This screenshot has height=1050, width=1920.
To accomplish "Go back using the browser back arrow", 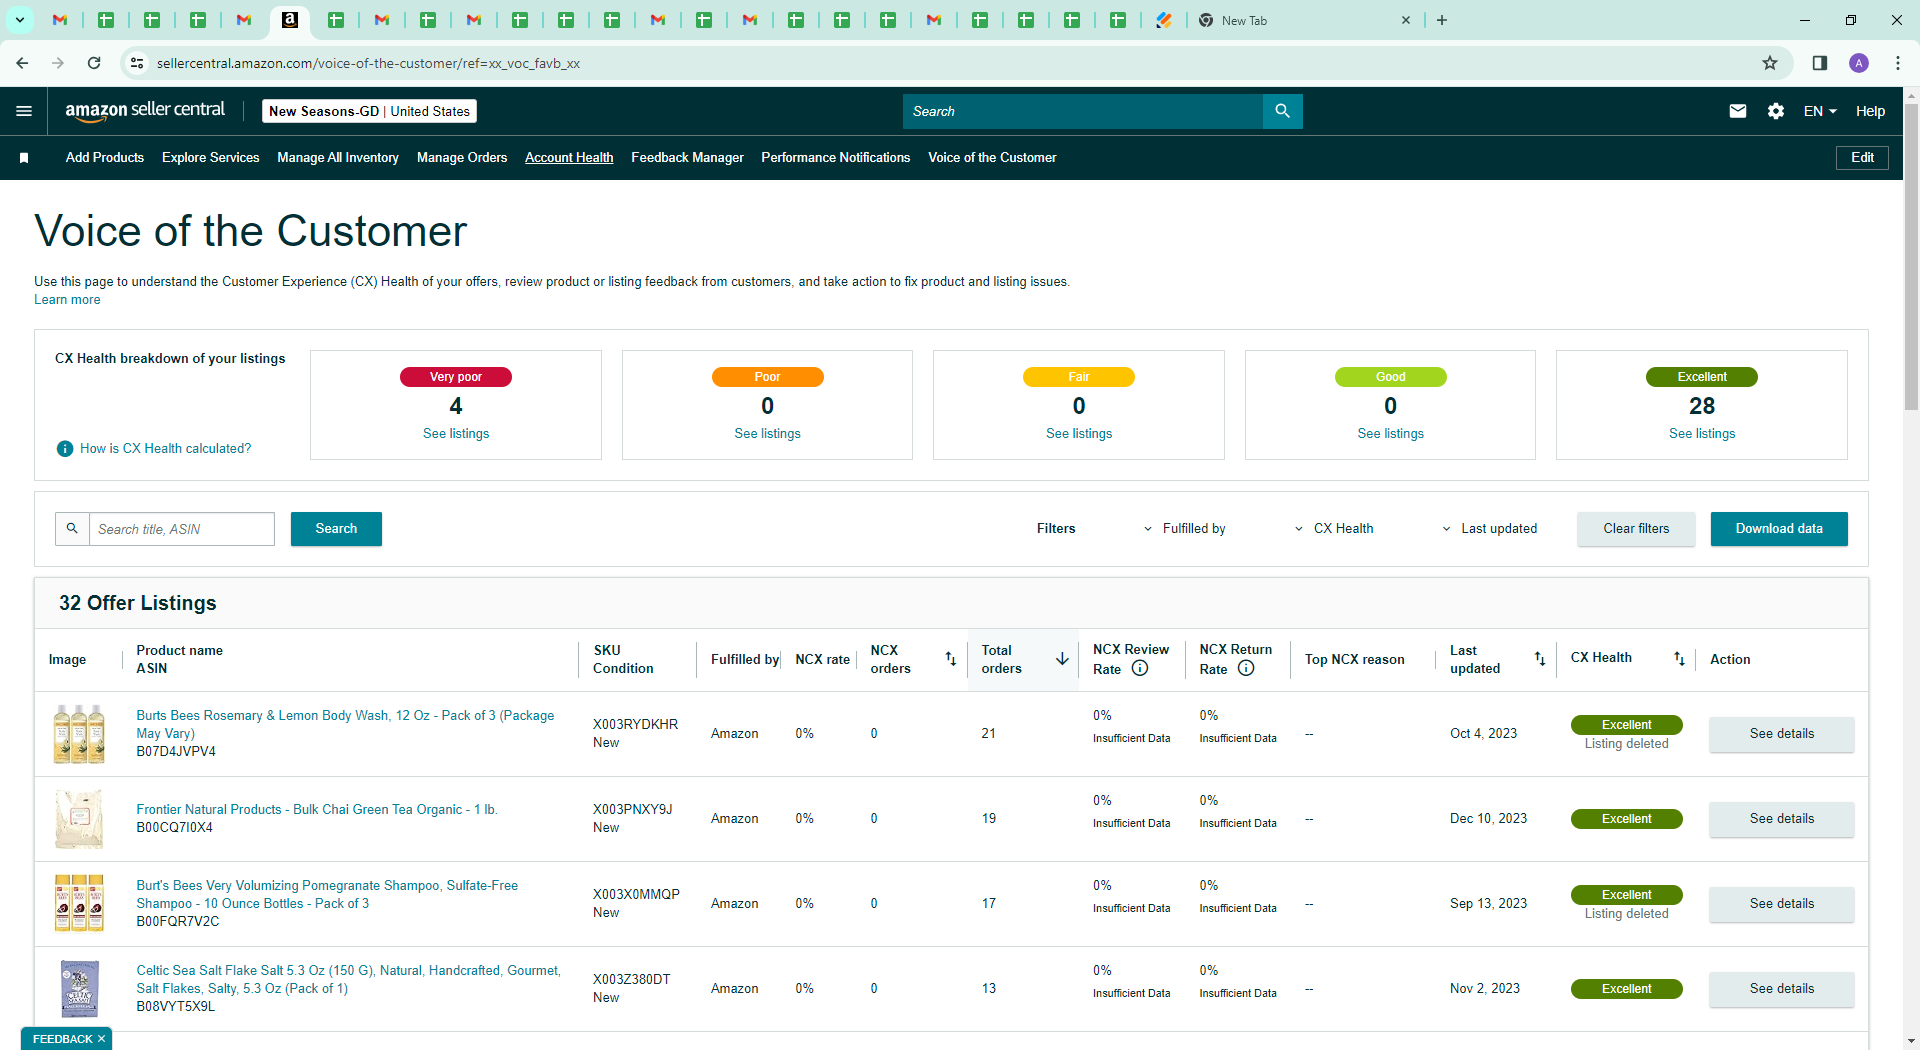I will point(22,63).
